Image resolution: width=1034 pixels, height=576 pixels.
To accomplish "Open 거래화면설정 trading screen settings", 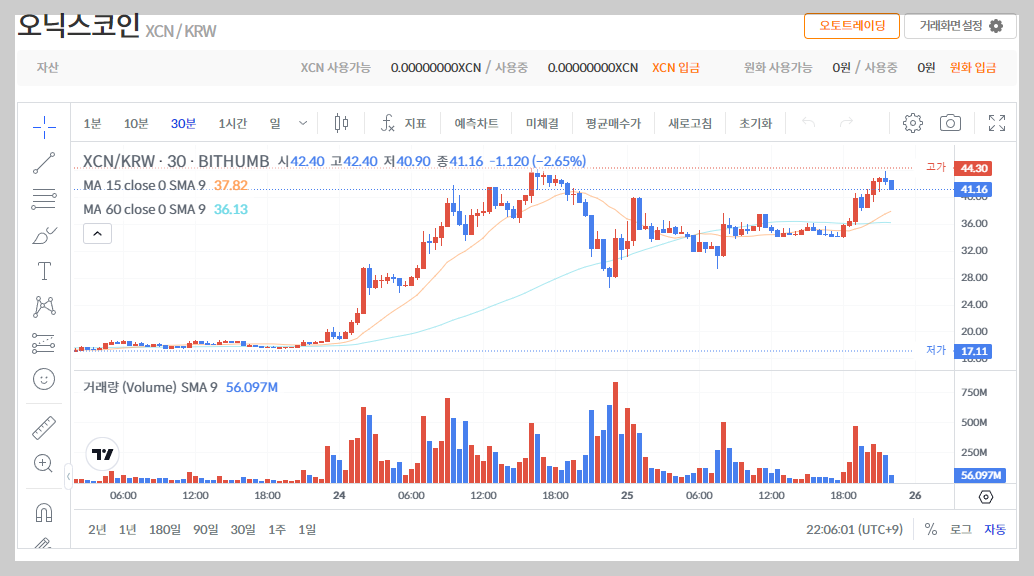I will [x=960, y=26].
